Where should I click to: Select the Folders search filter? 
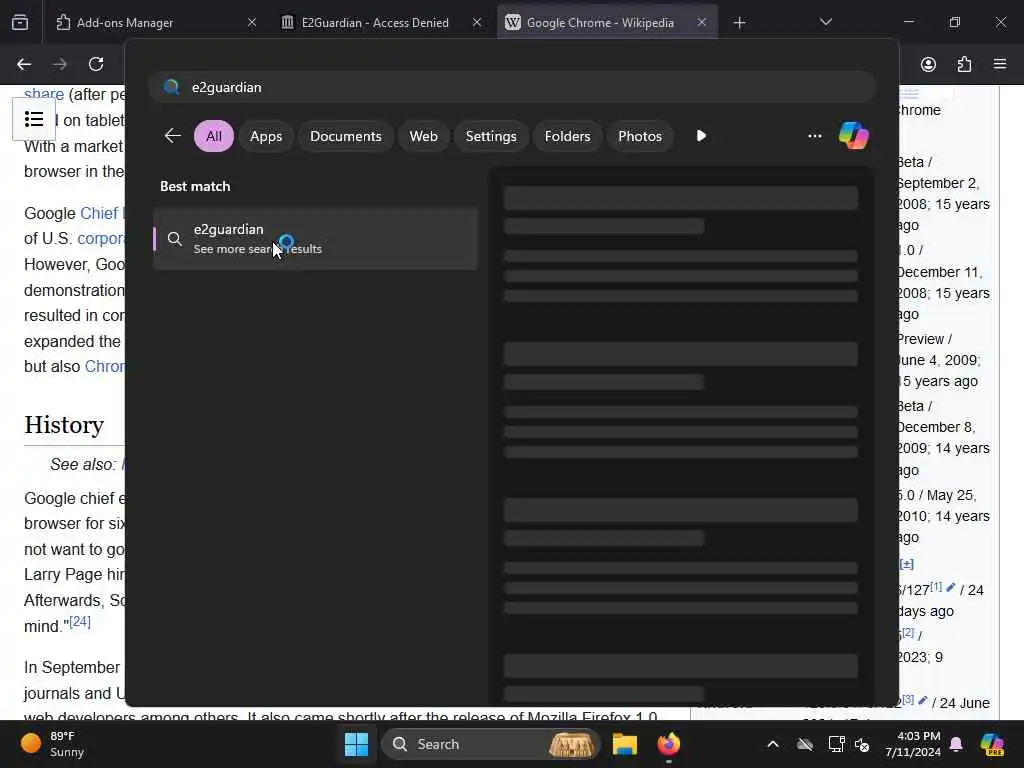(x=567, y=136)
